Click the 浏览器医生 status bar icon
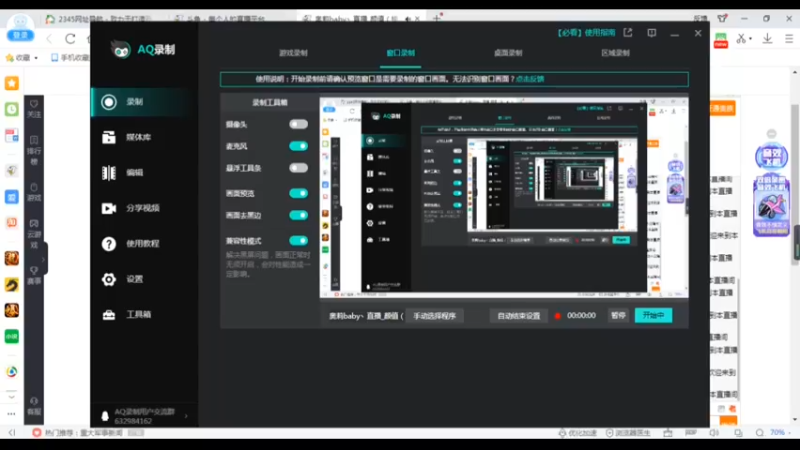 [x=628, y=433]
